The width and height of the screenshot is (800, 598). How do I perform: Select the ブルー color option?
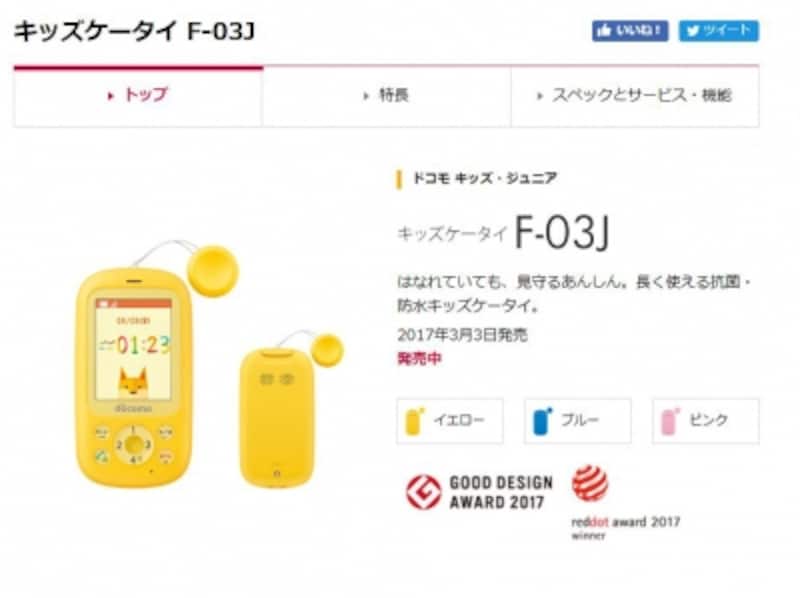click(x=578, y=421)
